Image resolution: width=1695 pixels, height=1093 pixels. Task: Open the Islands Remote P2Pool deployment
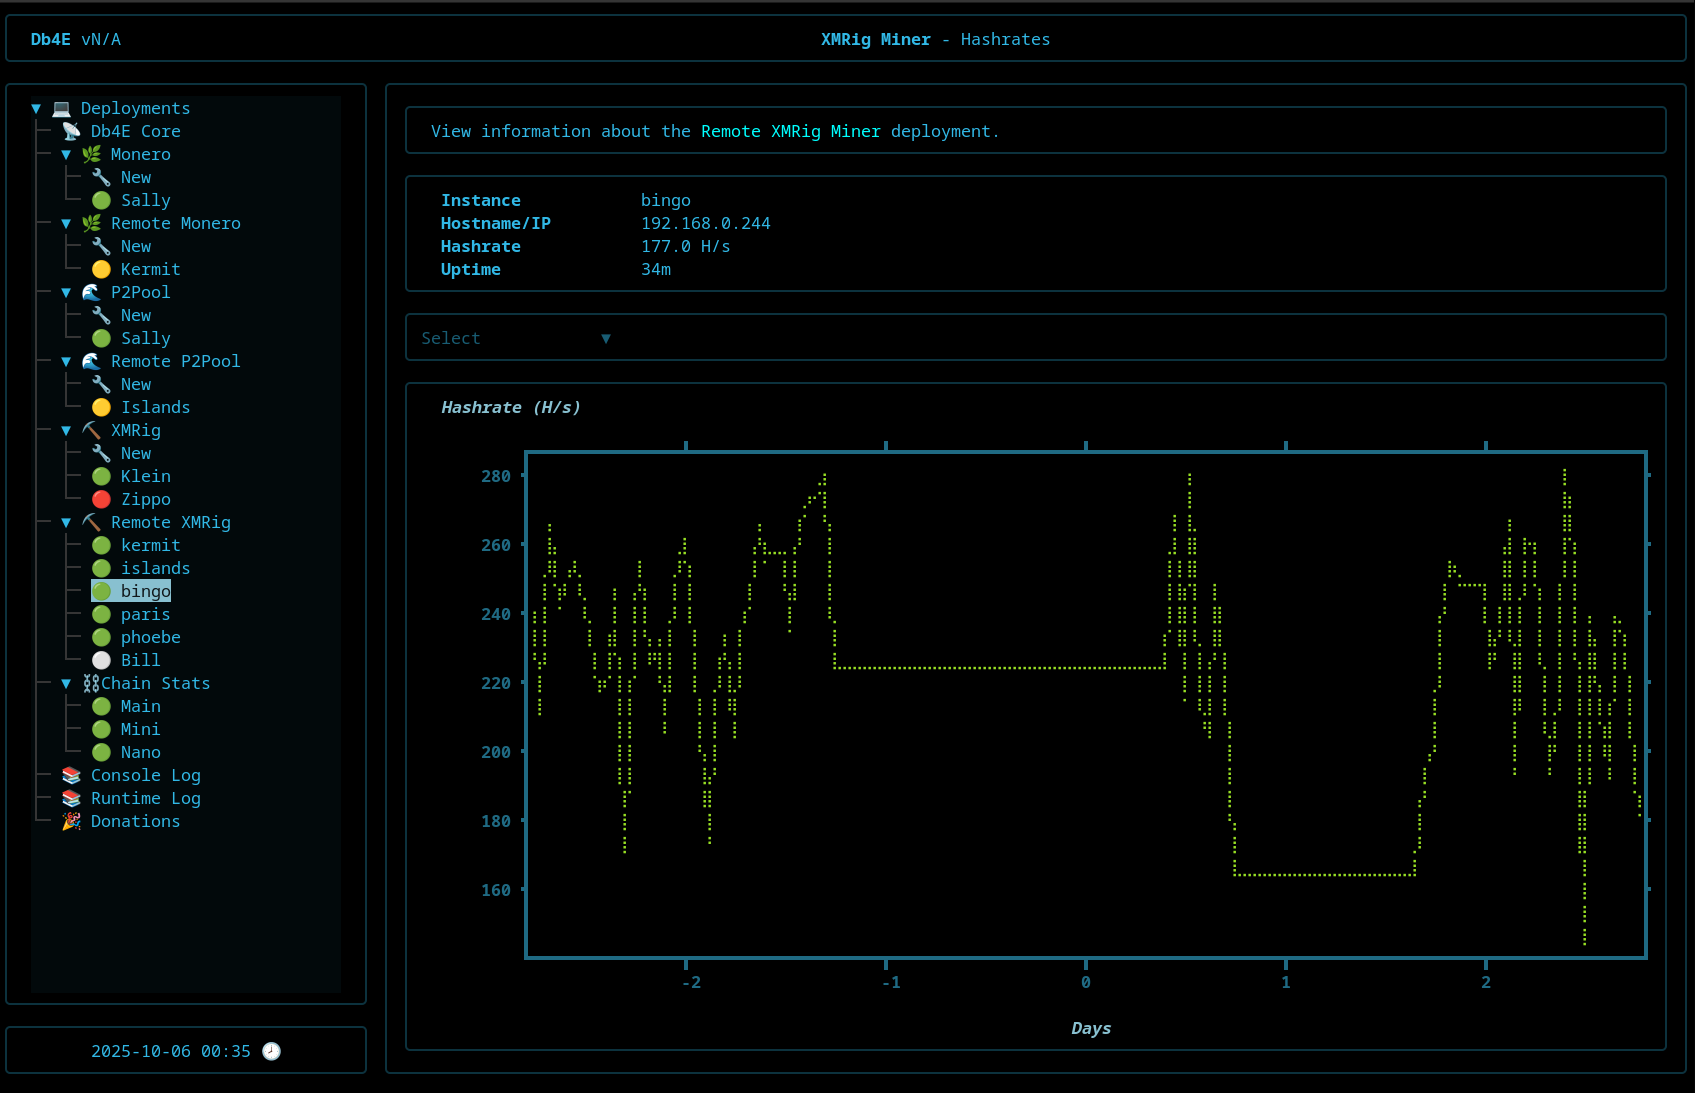155,407
